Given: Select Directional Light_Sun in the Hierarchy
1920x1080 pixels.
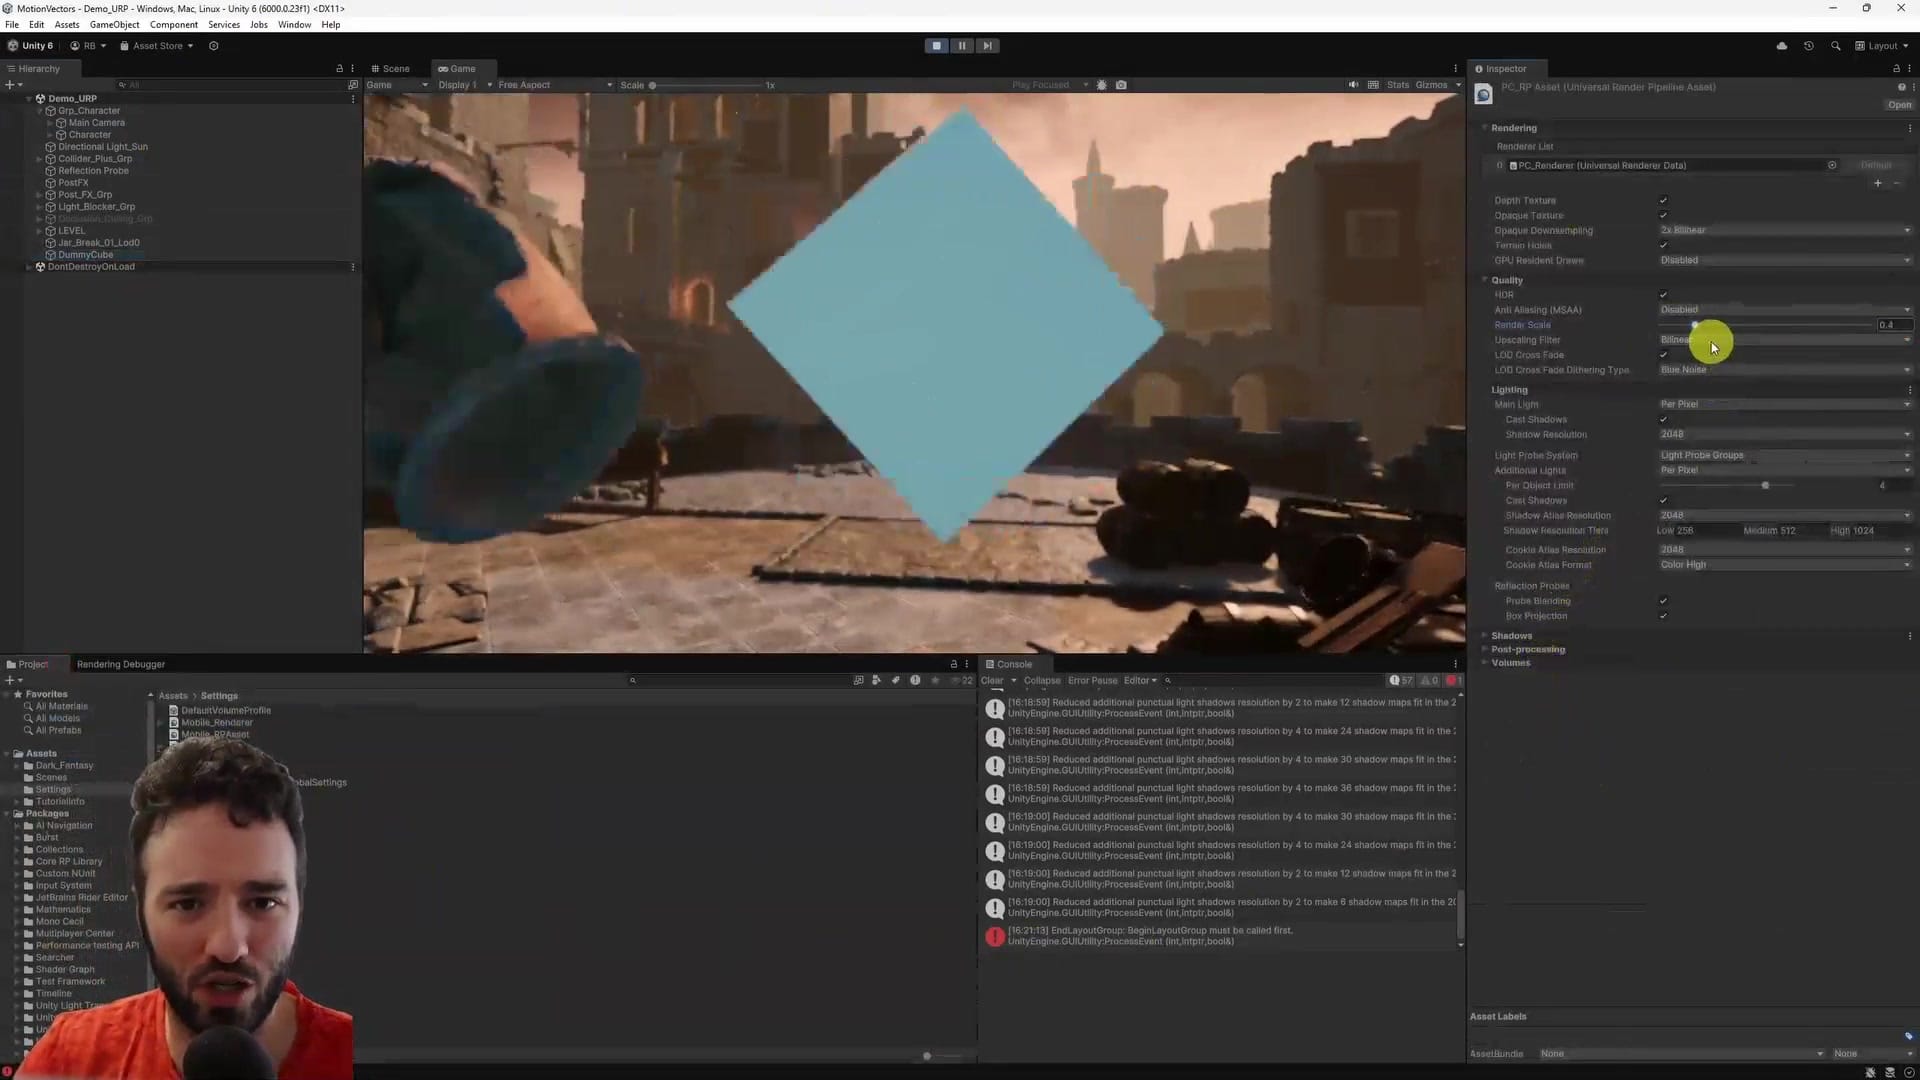Looking at the screenshot, I should [103, 146].
